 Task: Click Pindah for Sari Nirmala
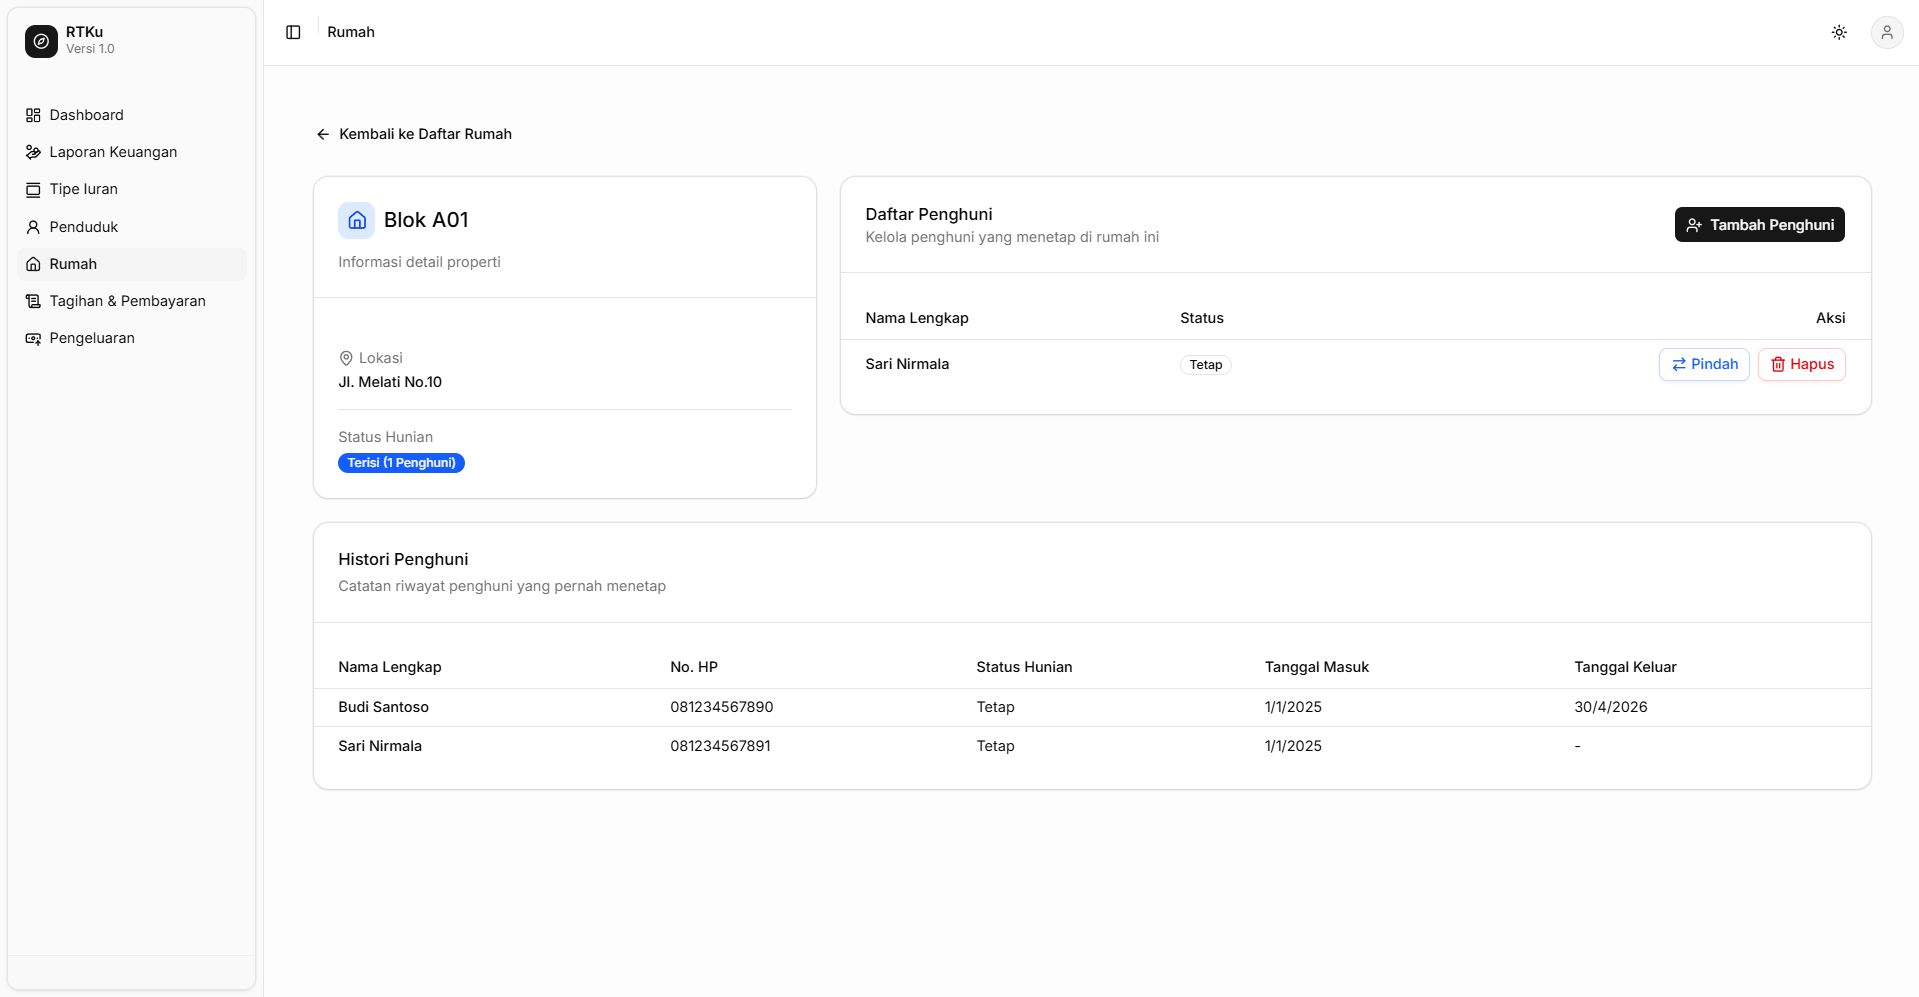(1704, 364)
